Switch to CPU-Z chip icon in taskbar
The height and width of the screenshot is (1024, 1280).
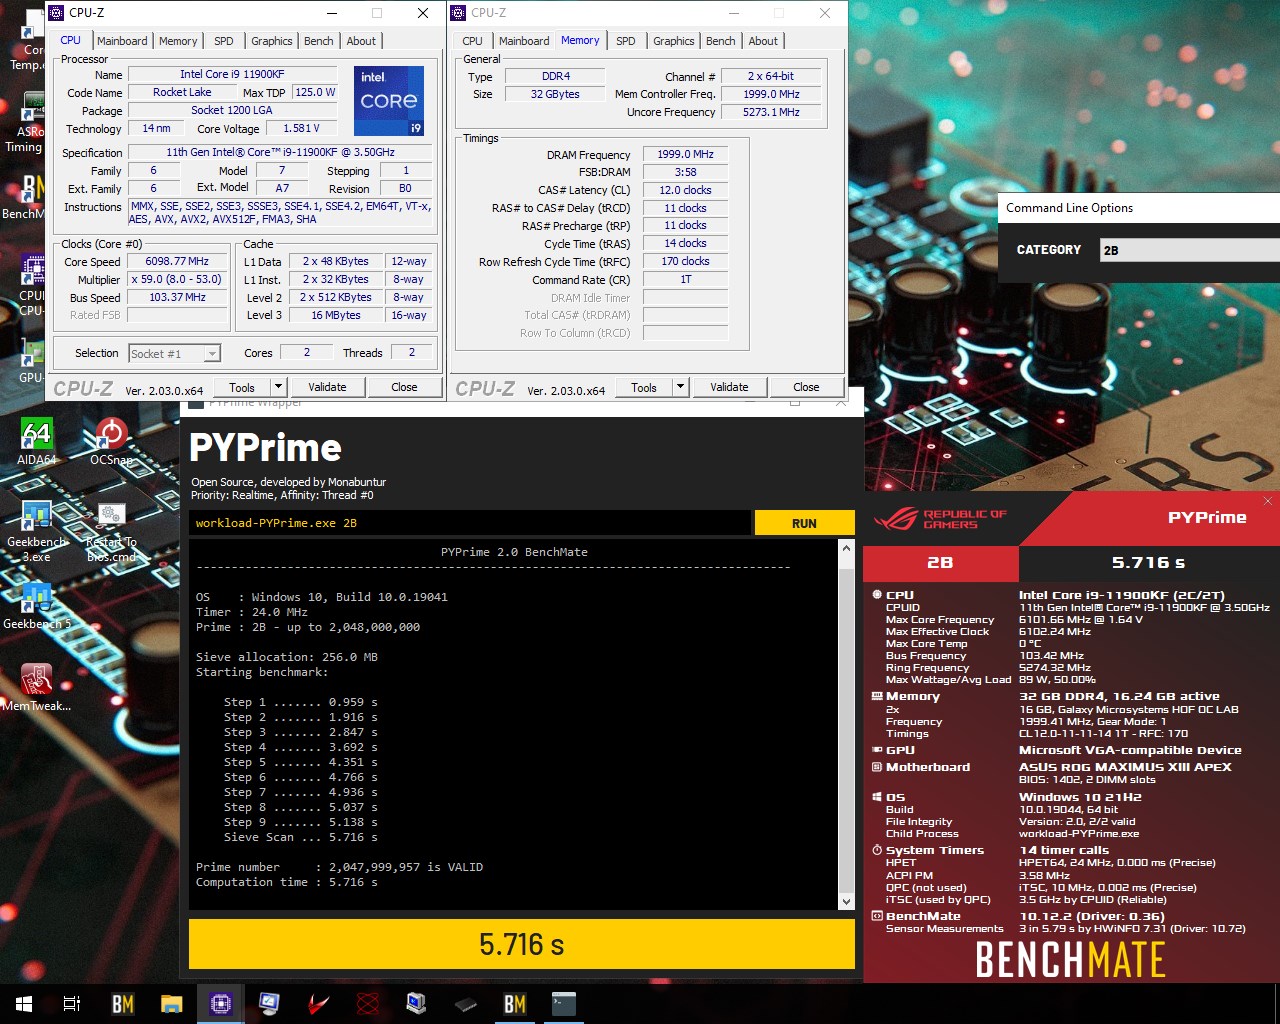pos(221,1003)
